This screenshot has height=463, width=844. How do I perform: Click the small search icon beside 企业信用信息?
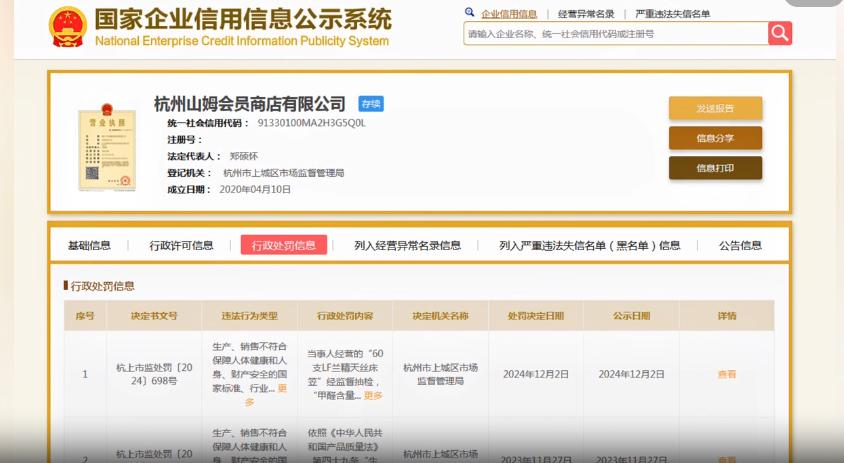470,13
